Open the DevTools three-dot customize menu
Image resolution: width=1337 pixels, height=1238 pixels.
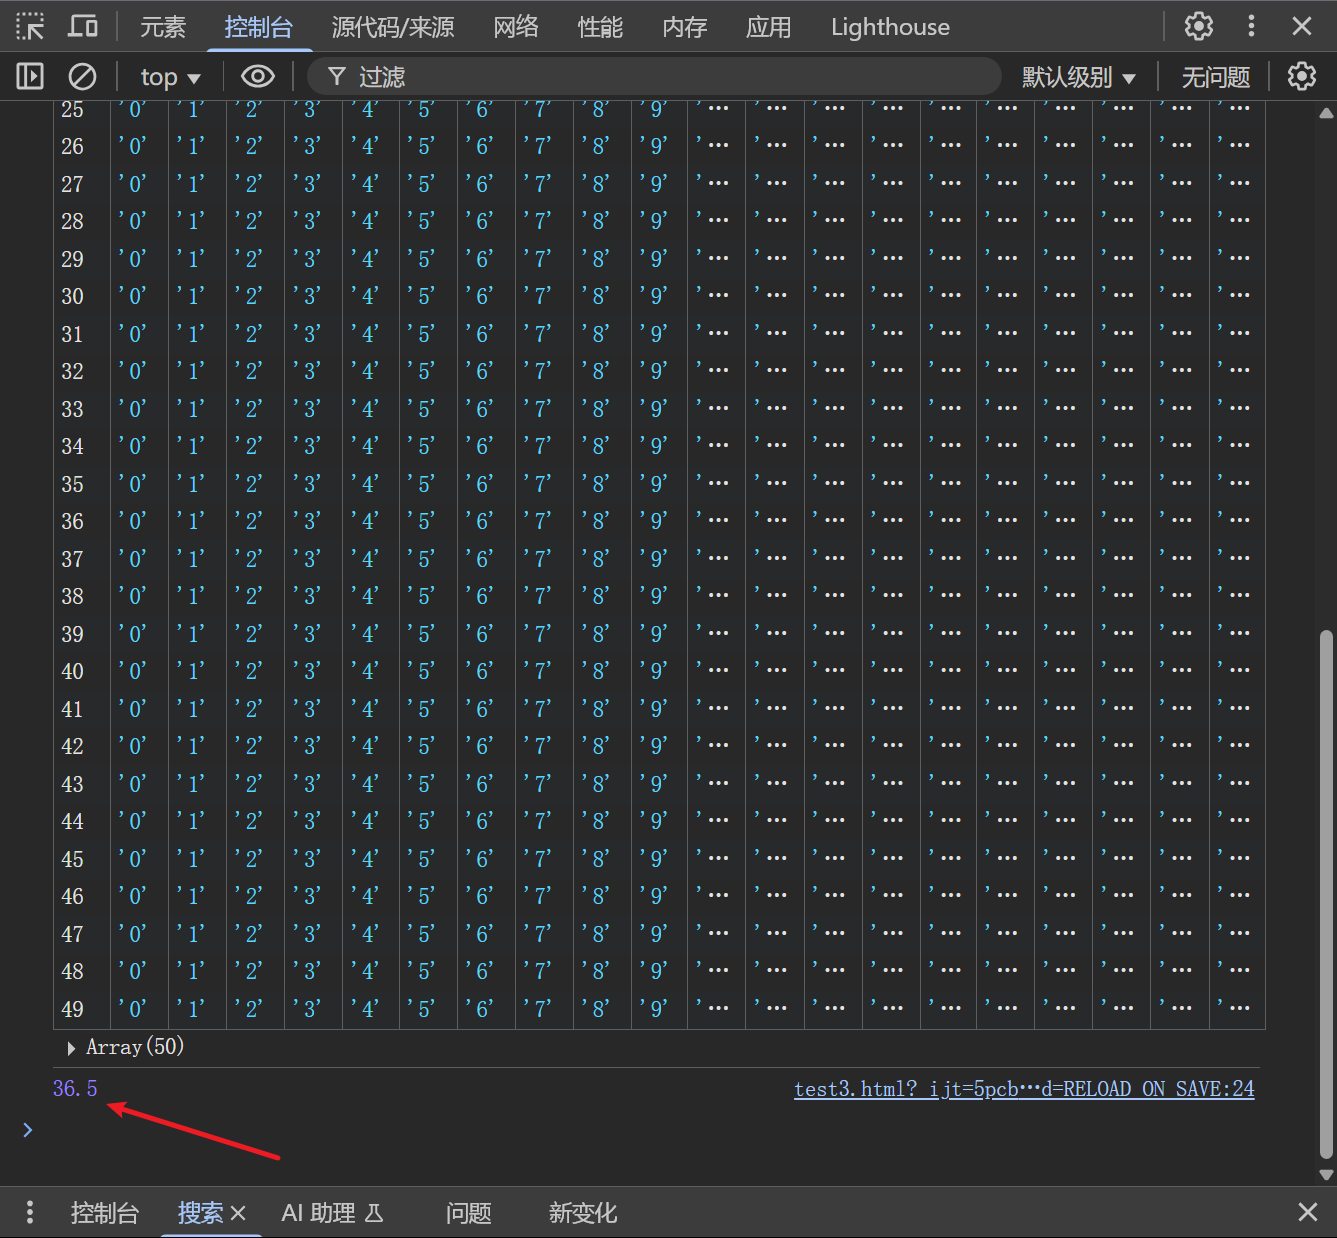[x=1251, y=26]
